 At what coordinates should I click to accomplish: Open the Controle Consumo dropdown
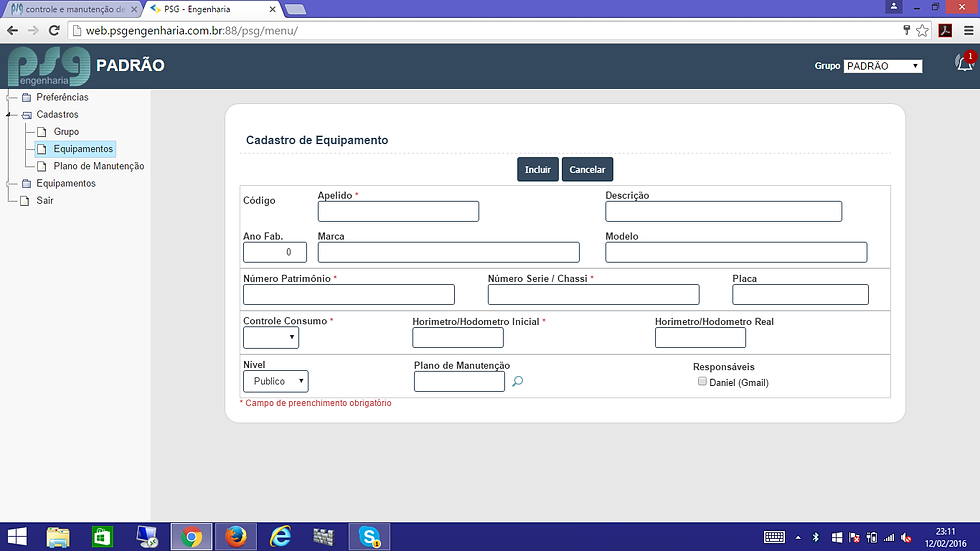pos(271,337)
